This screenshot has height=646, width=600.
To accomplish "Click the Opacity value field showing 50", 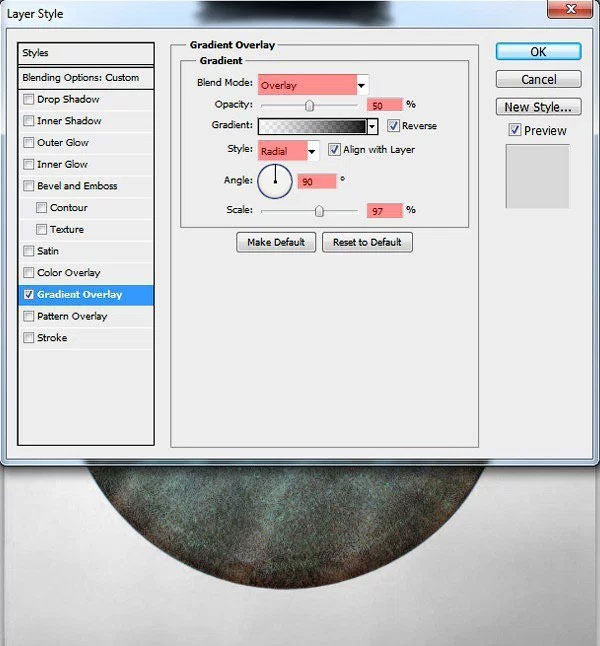I will 384,105.
